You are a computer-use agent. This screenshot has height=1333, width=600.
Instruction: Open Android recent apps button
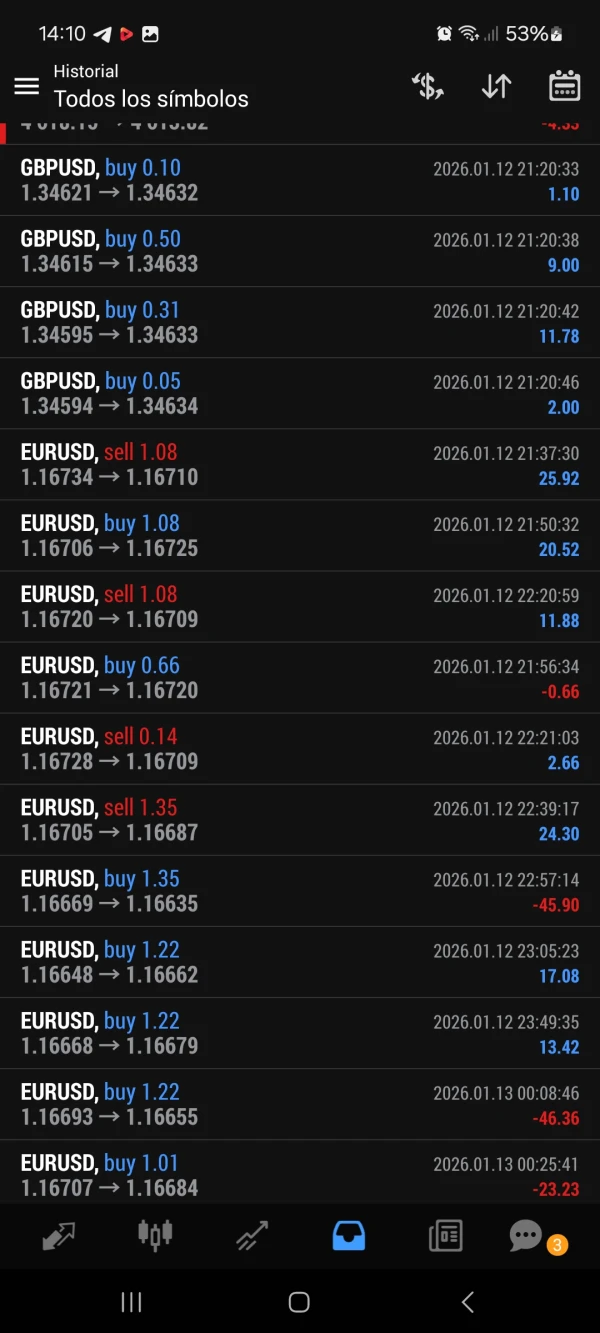131,1301
